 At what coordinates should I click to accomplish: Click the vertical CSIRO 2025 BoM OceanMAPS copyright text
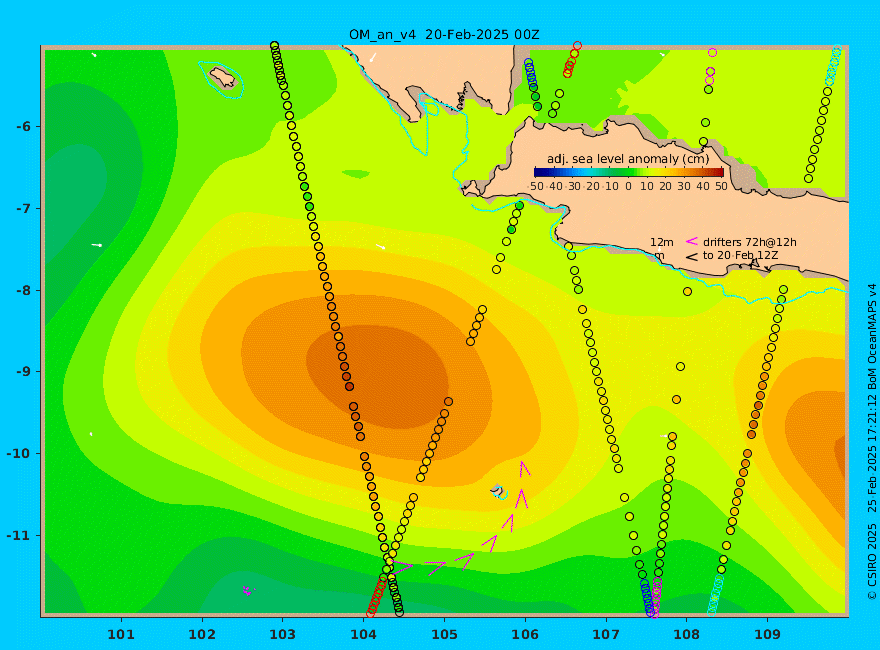872,442
